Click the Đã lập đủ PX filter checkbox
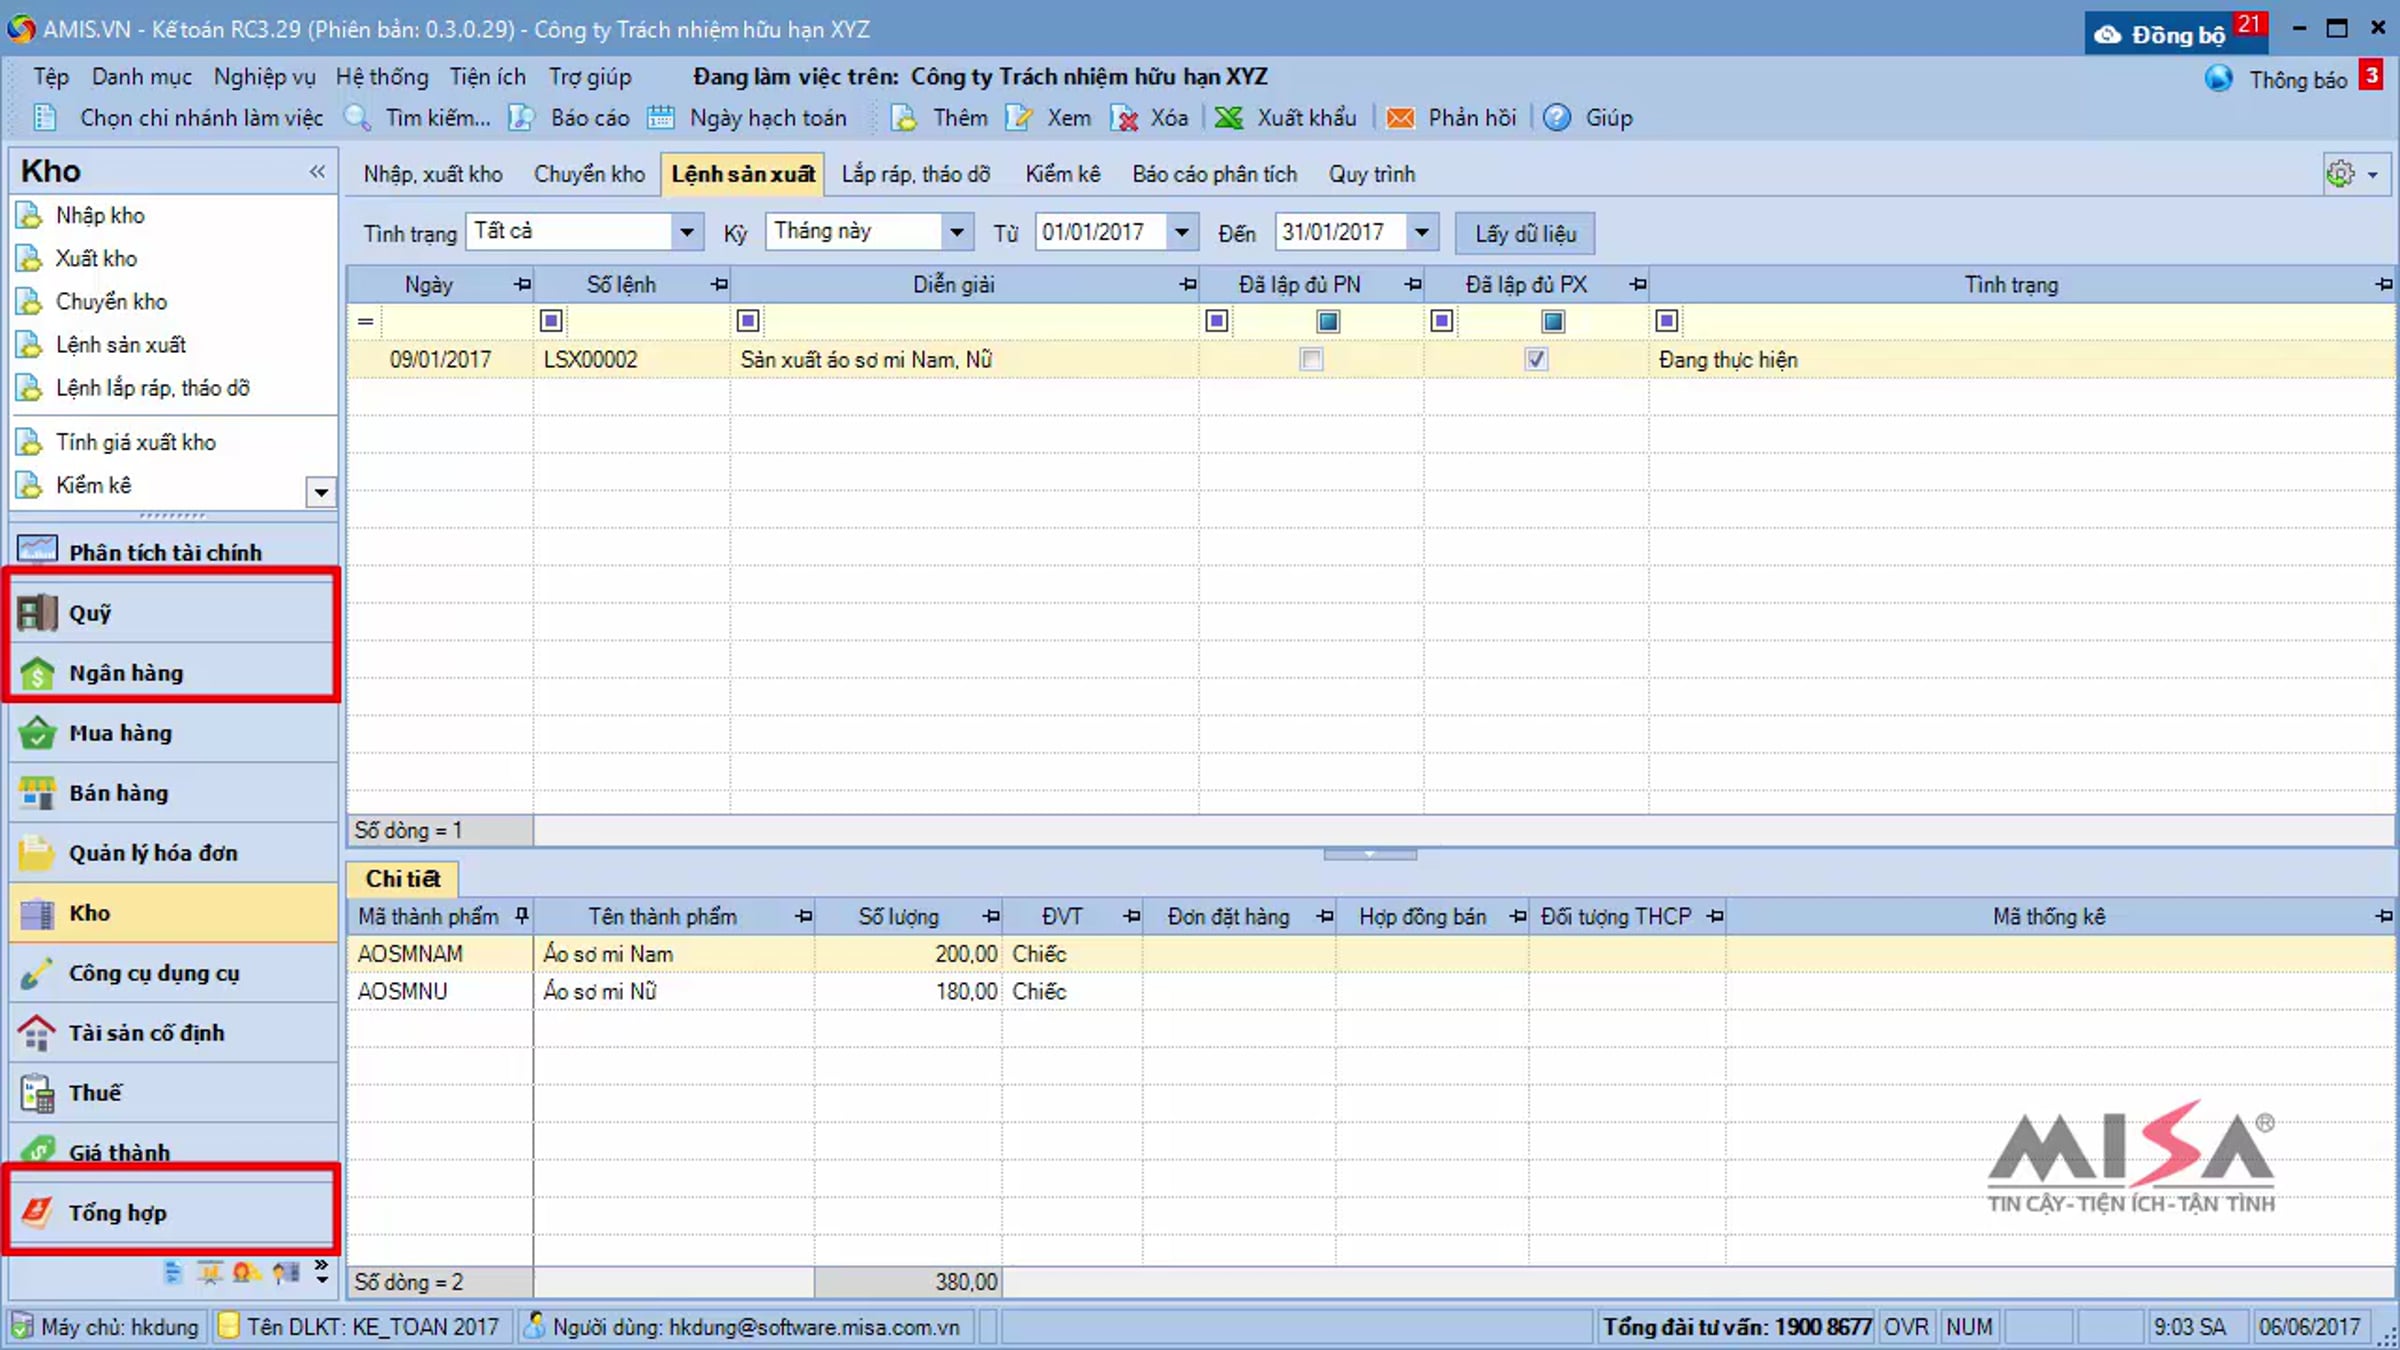Viewport: 2400px width, 1350px height. [1553, 321]
